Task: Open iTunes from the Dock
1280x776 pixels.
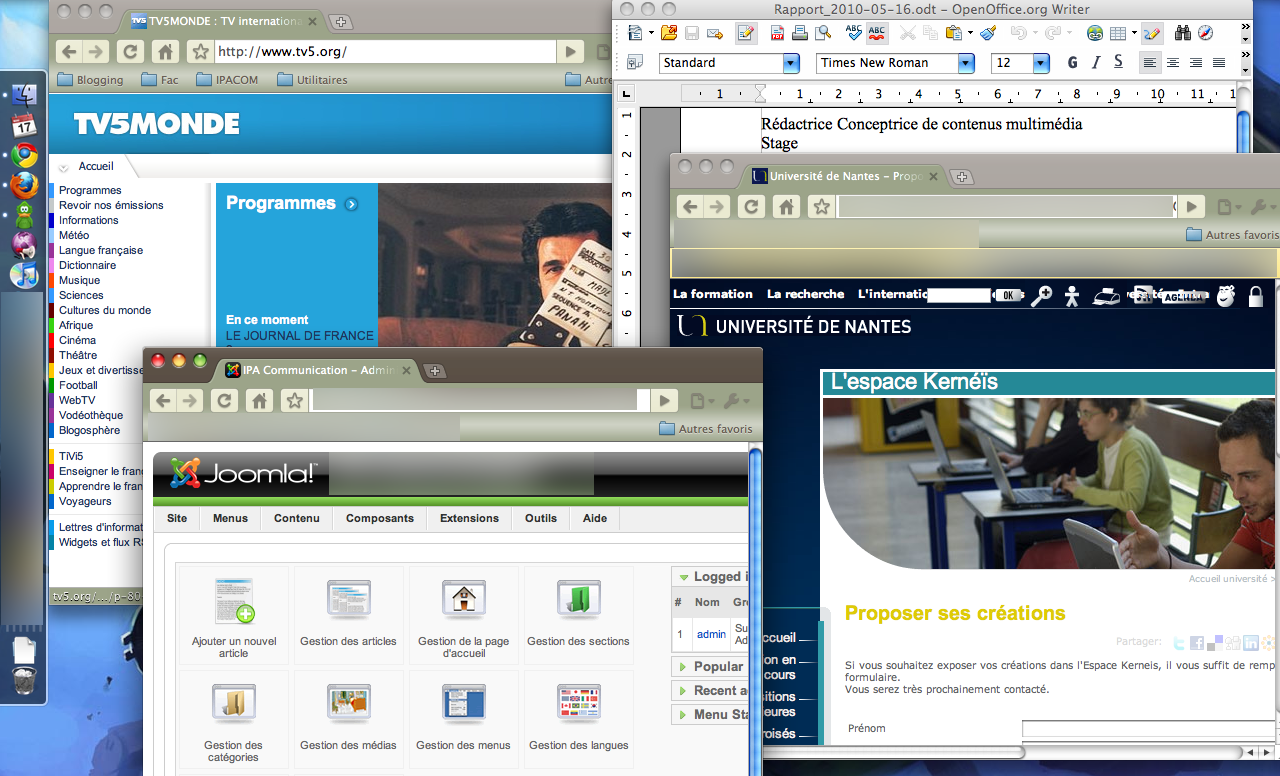Action: [24, 275]
